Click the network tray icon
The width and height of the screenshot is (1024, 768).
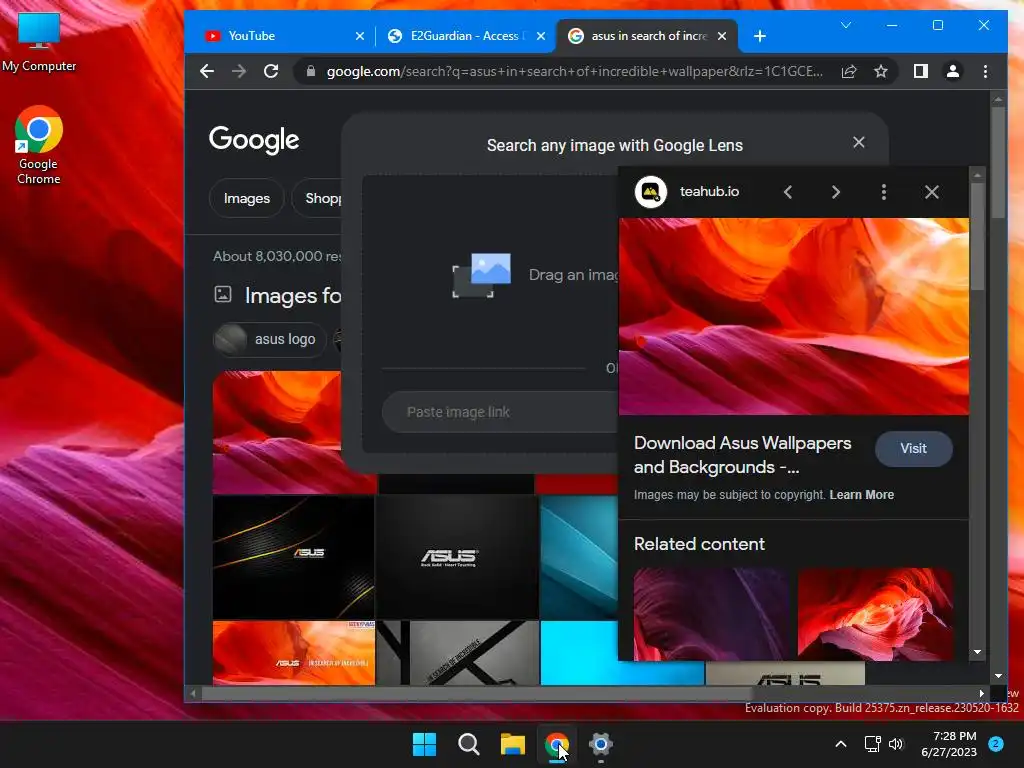(872, 744)
